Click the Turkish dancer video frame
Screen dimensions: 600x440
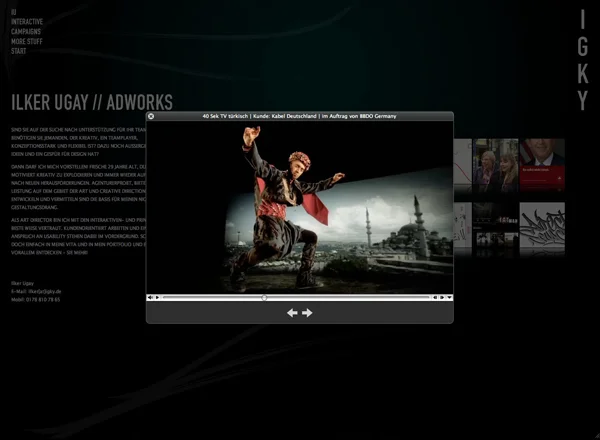point(299,207)
